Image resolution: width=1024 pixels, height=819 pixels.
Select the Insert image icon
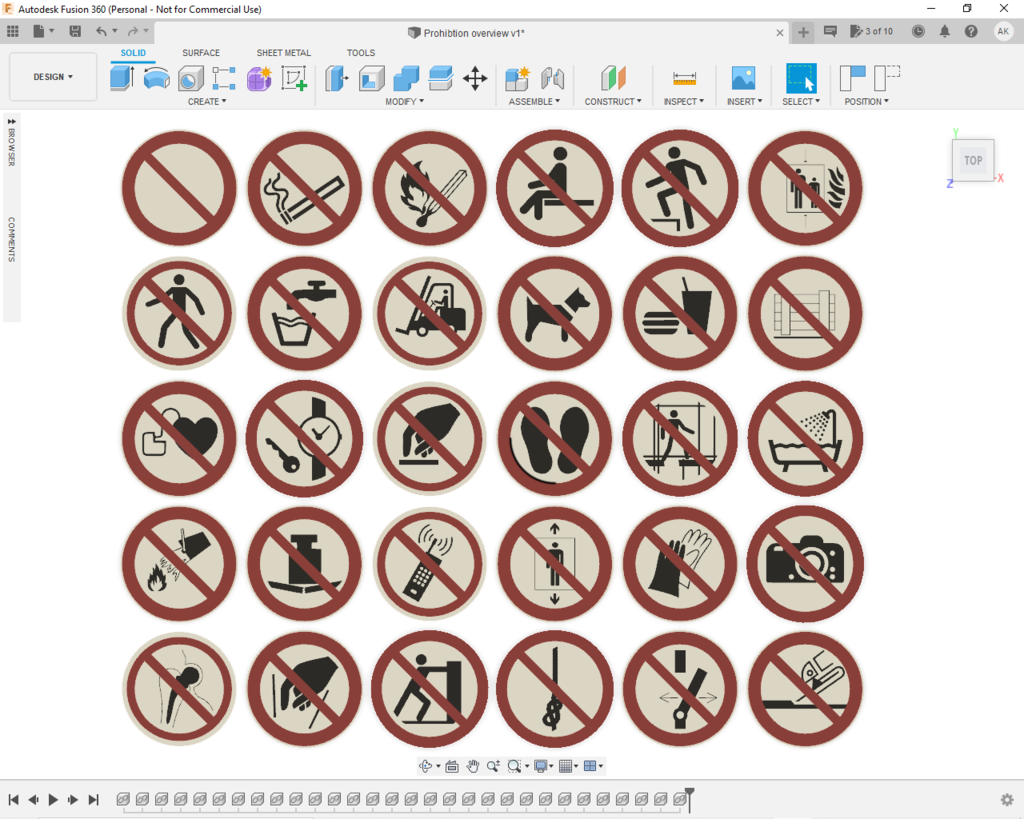tap(743, 78)
